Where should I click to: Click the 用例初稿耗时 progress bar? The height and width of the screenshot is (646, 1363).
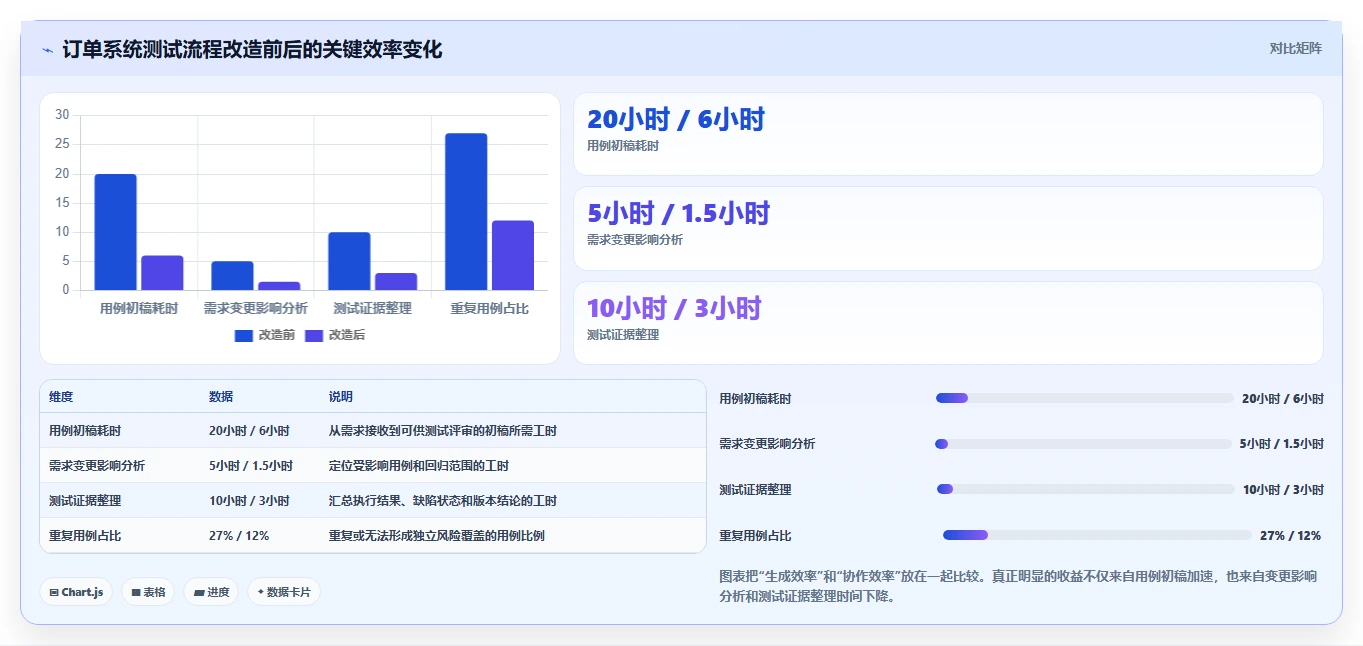click(1085, 398)
